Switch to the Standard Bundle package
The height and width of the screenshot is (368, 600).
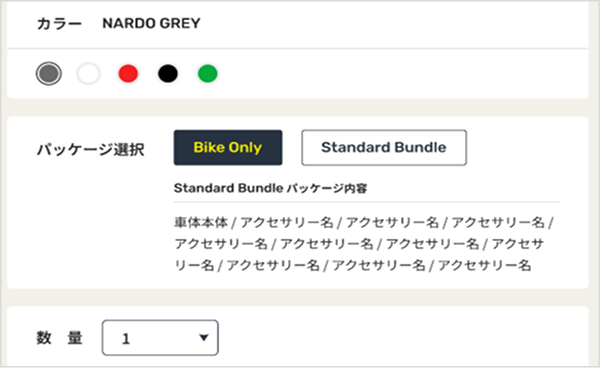pos(384,148)
